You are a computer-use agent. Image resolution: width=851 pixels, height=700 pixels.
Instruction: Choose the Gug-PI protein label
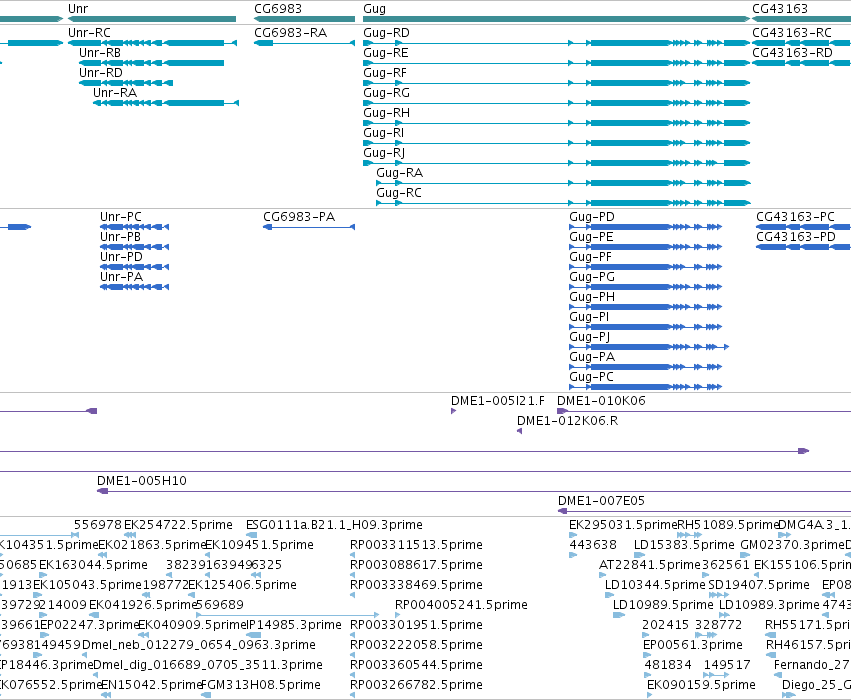[x=589, y=317]
